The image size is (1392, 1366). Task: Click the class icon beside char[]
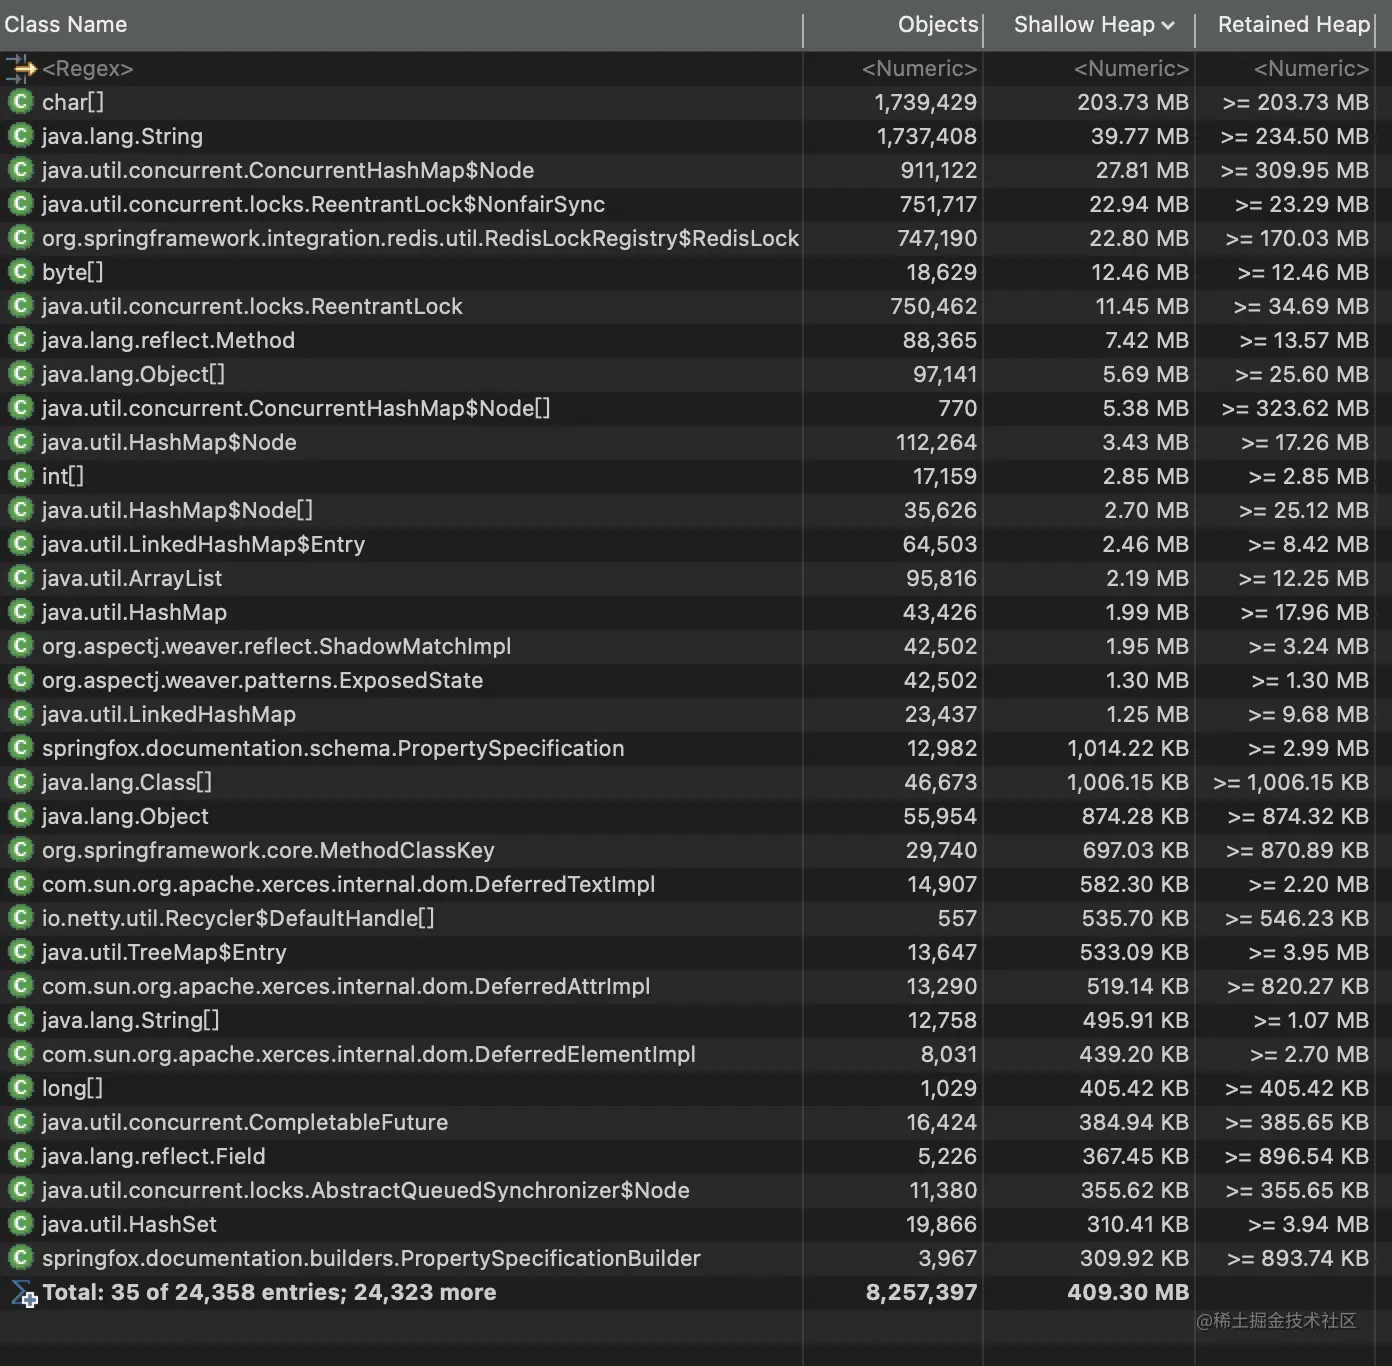coord(20,102)
